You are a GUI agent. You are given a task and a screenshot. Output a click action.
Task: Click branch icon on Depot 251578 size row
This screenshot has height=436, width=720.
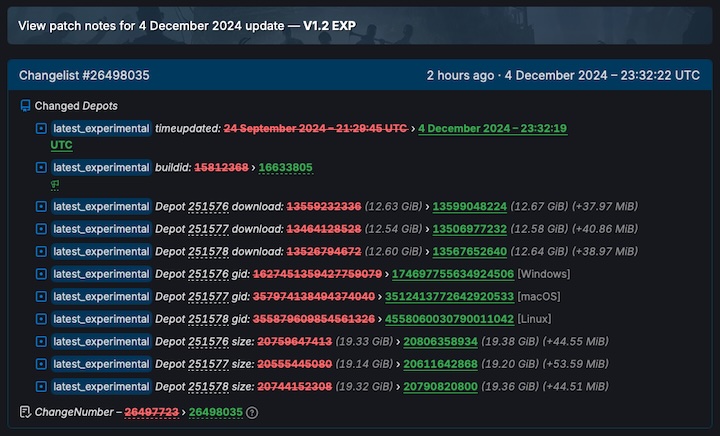coord(41,387)
